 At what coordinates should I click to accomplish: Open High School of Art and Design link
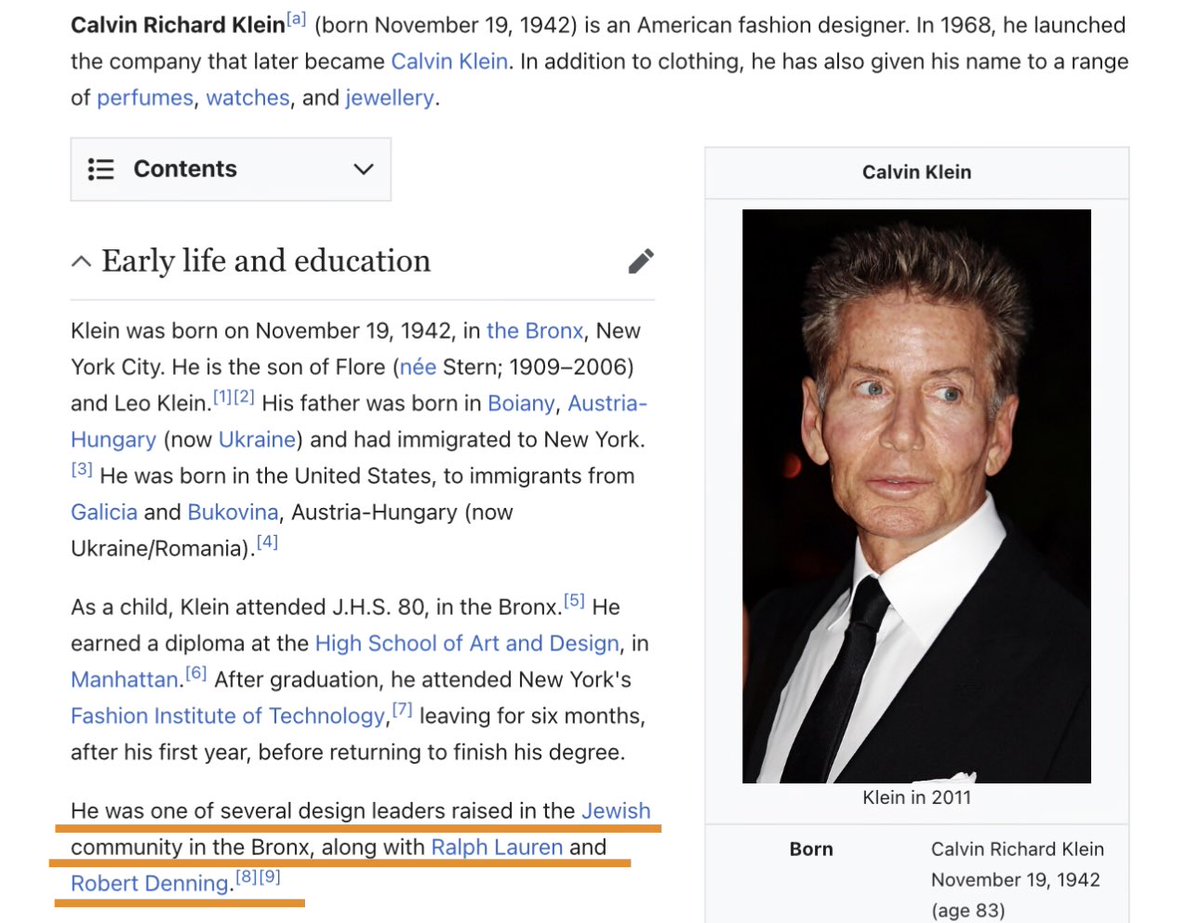pos(467,643)
